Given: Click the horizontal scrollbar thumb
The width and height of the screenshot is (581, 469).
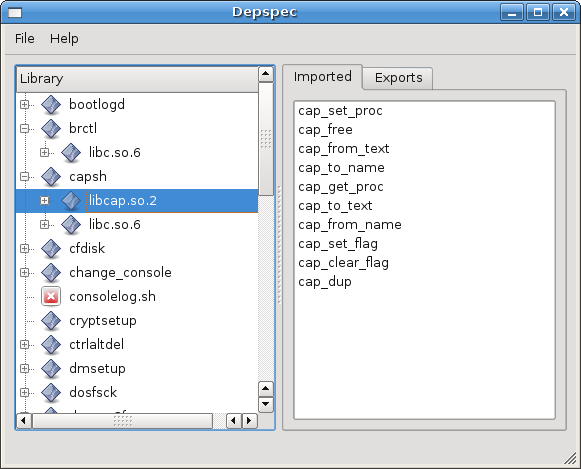Looking at the screenshot, I should coord(122,421).
